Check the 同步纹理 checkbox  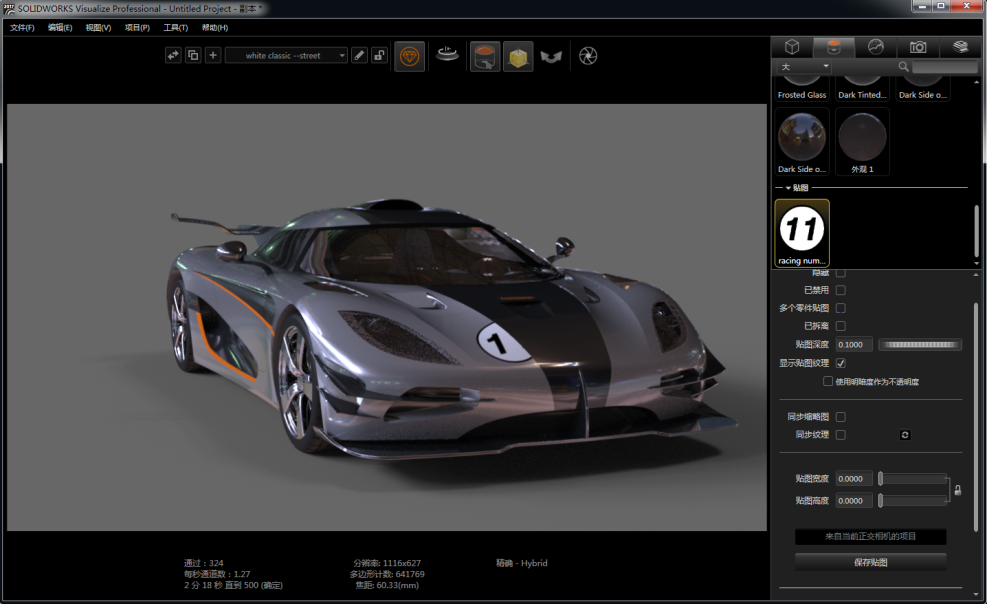841,435
